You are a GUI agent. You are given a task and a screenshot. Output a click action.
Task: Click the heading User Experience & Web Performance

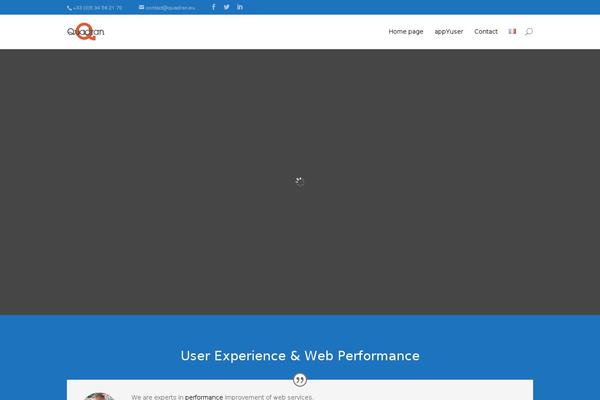(300, 356)
